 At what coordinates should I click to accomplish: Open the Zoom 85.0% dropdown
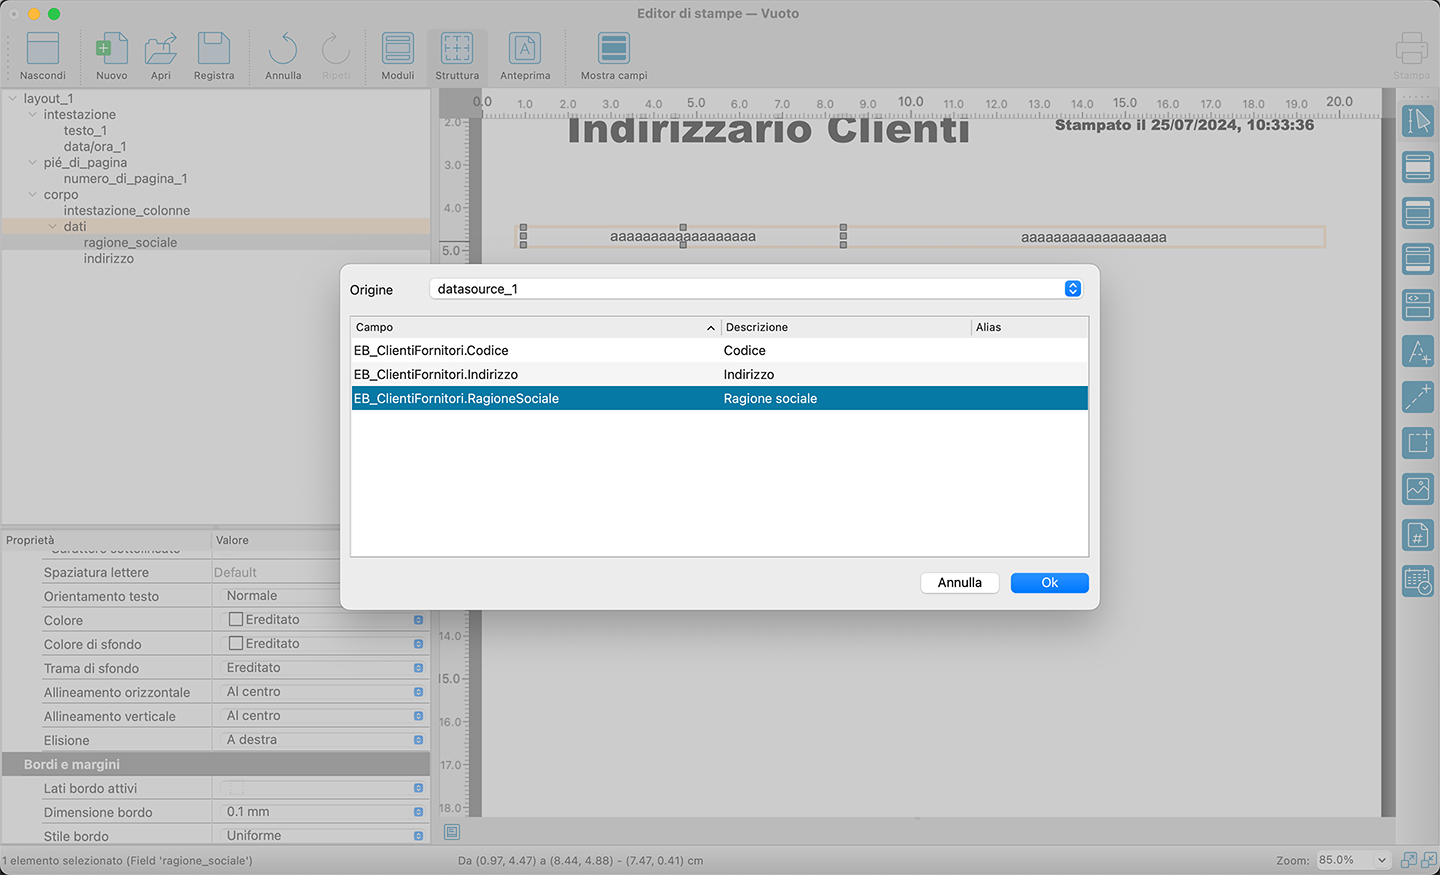tap(1354, 860)
